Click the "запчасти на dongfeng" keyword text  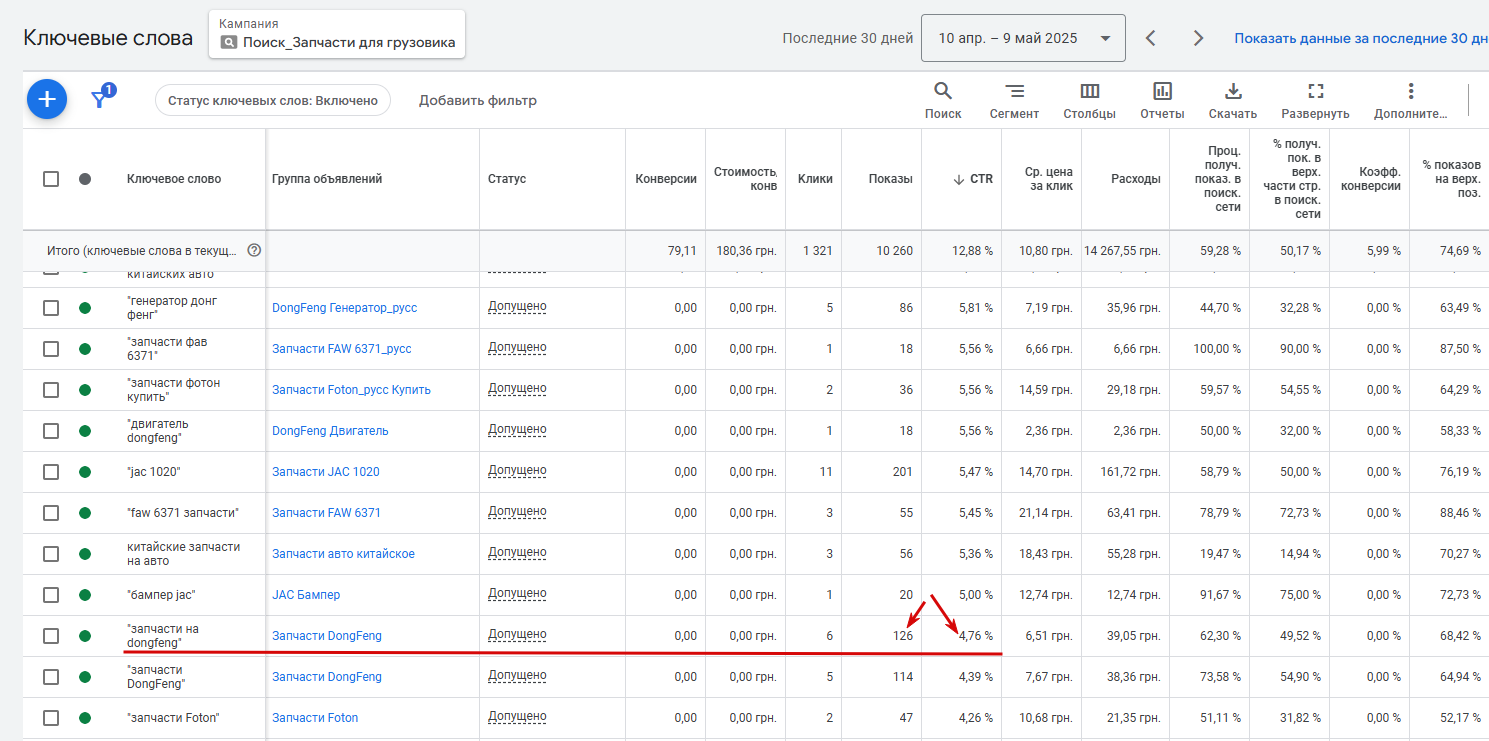[x=163, y=636]
